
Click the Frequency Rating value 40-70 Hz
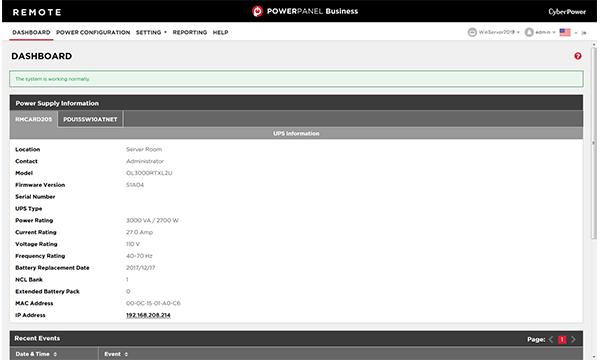click(x=139, y=256)
